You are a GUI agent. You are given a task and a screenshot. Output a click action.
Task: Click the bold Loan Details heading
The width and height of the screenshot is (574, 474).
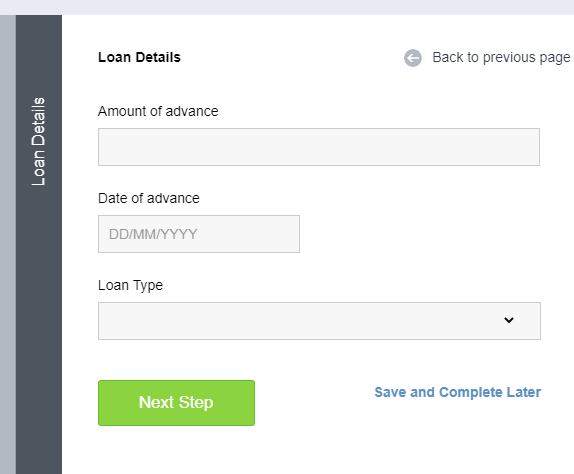pos(139,57)
